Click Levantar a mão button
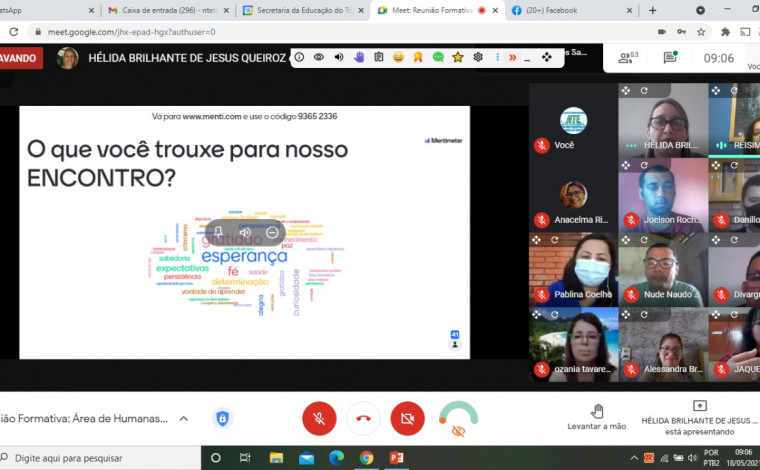The width and height of the screenshot is (760, 470). [596, 417]
